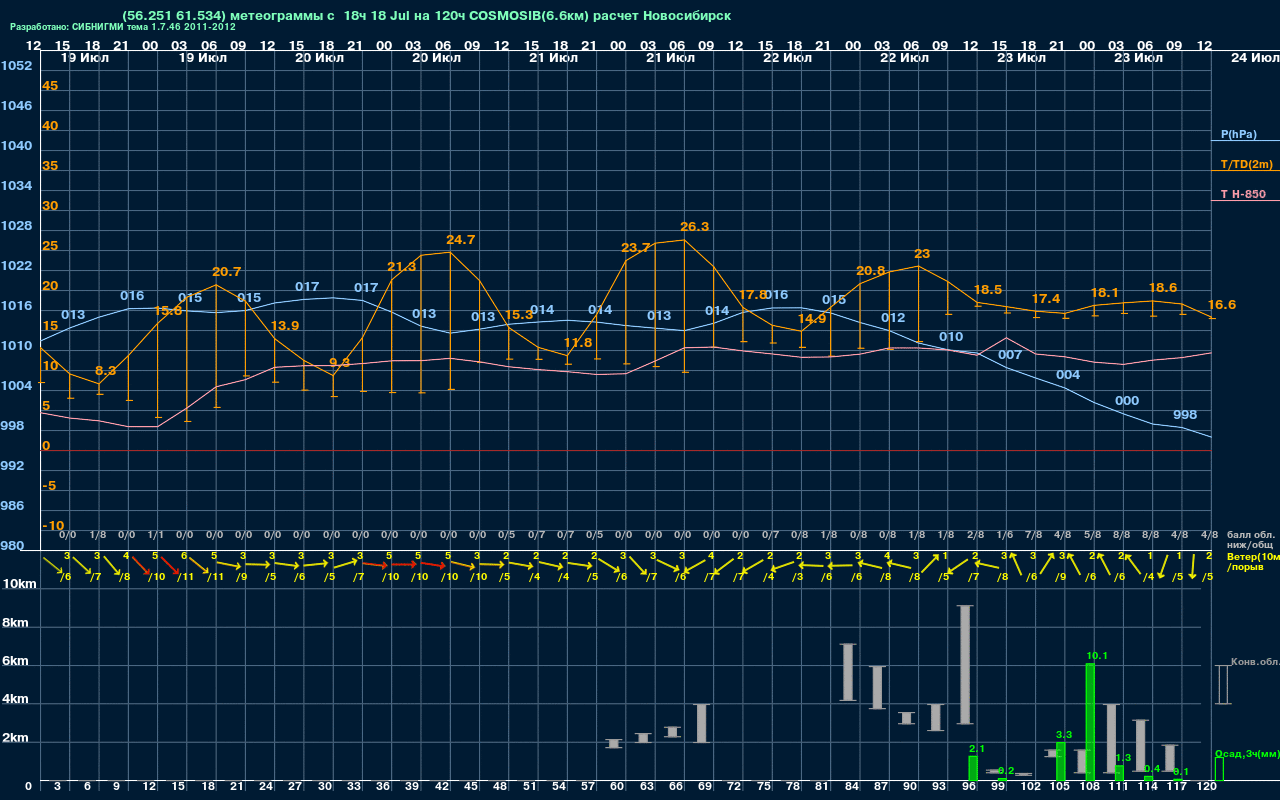The image size is (1280, 800).
Task: Click the 'Конв.обл.' legend label
Action: point(1255,663)
